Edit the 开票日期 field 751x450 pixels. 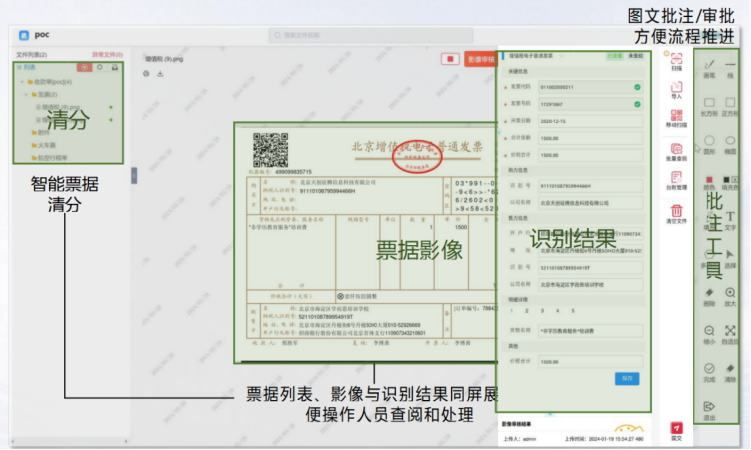(591, 121)
